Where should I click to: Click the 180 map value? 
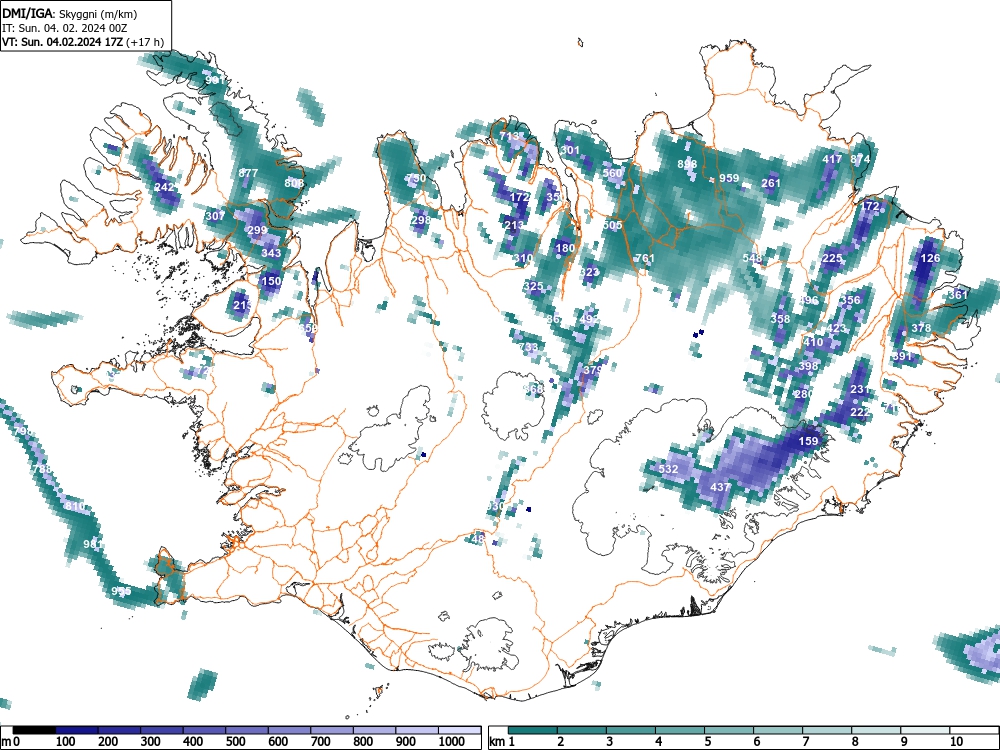coord(565,248)
